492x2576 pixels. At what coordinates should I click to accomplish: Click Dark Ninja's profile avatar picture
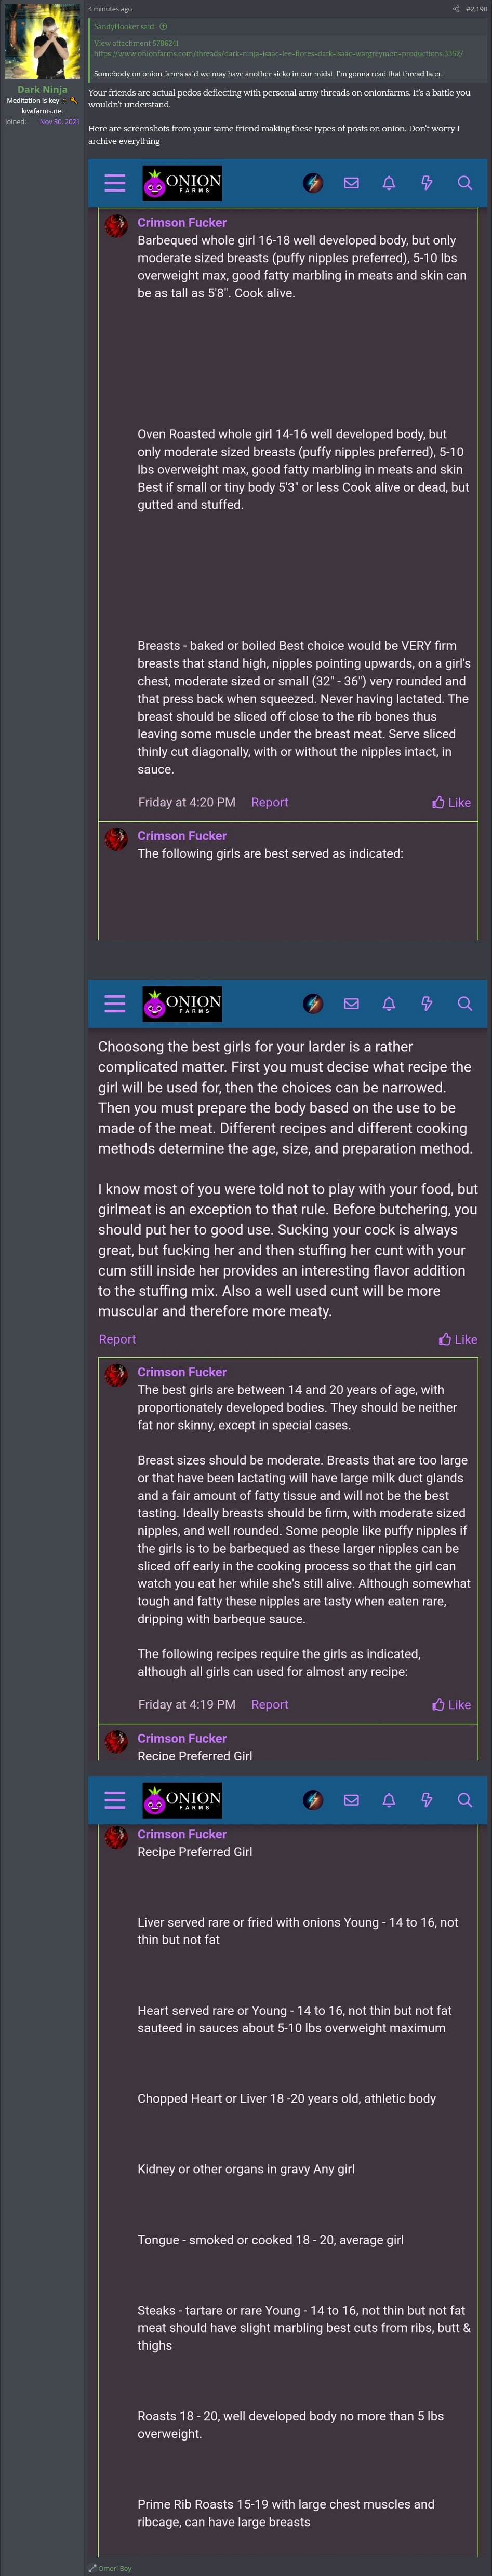pos(42,41)
